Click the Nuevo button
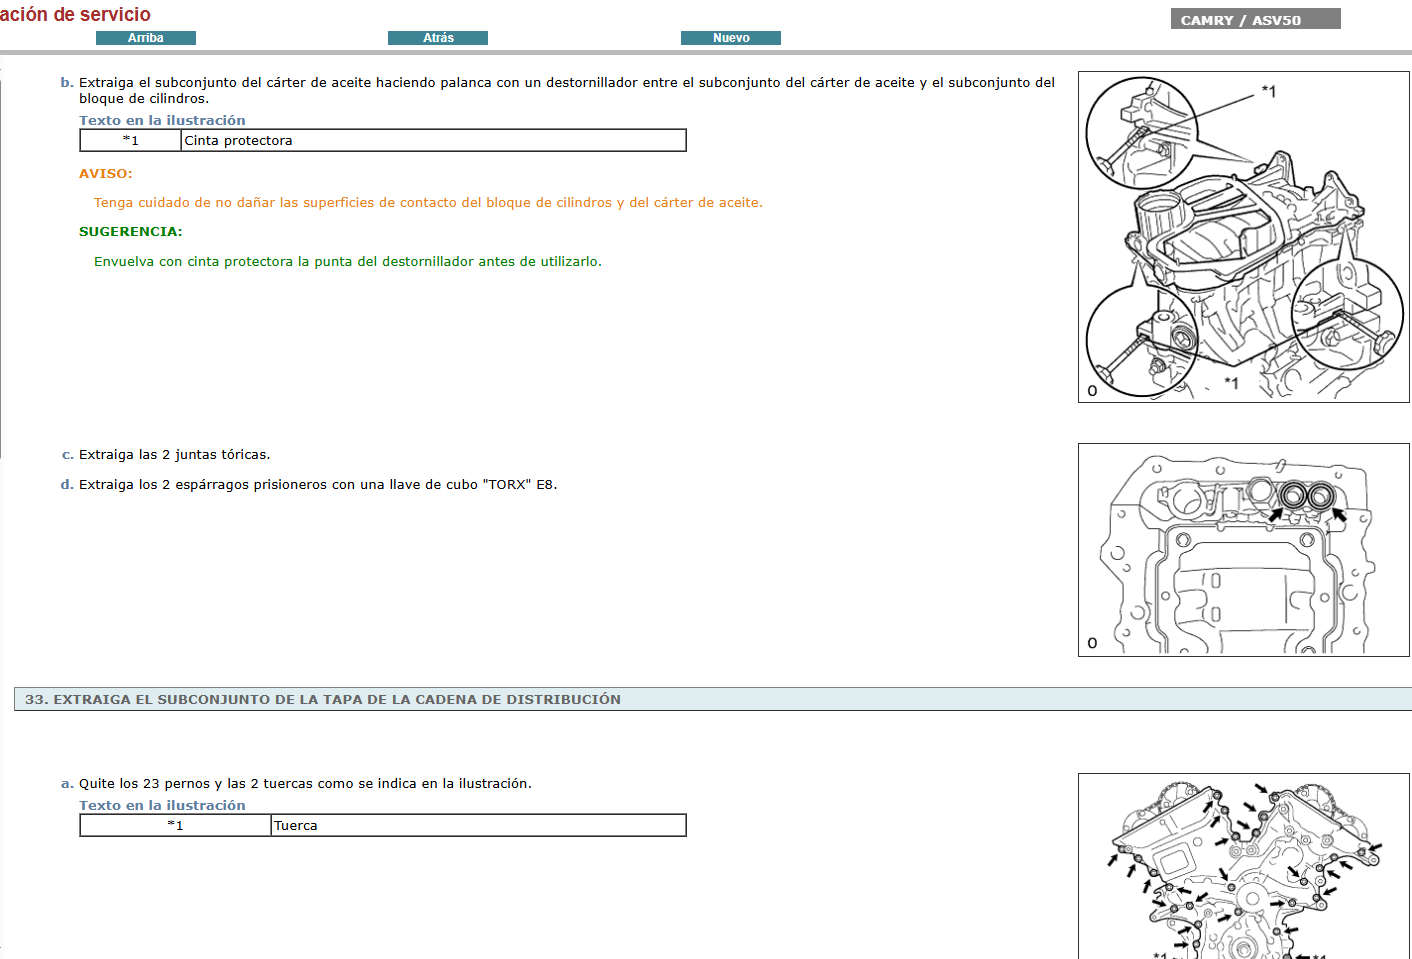 pyautogui.click(x=730, y=38)
